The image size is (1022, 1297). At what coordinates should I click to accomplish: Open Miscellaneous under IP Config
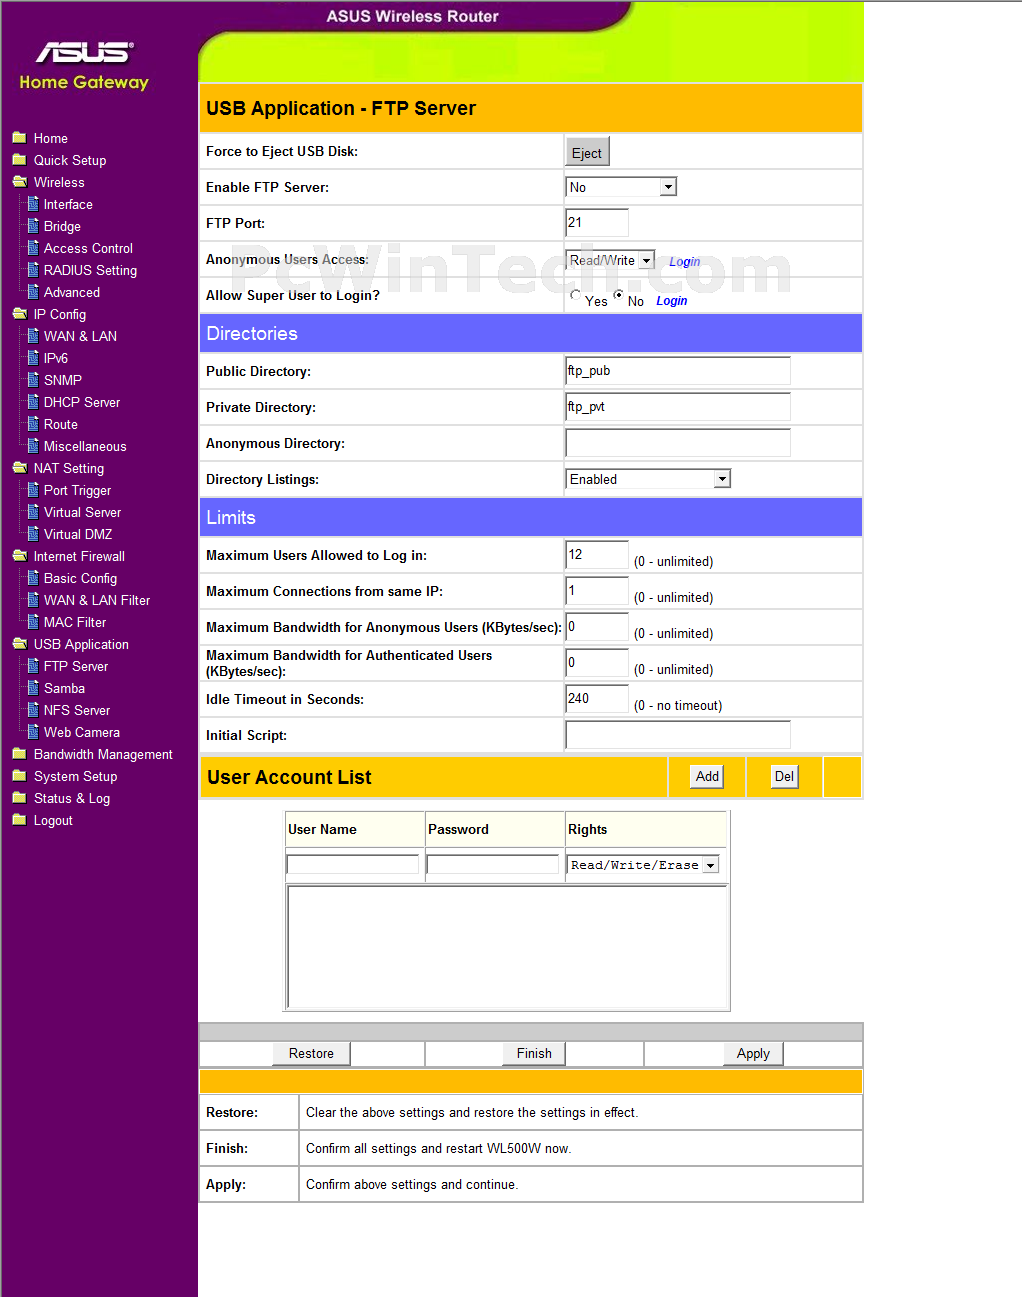85,446
